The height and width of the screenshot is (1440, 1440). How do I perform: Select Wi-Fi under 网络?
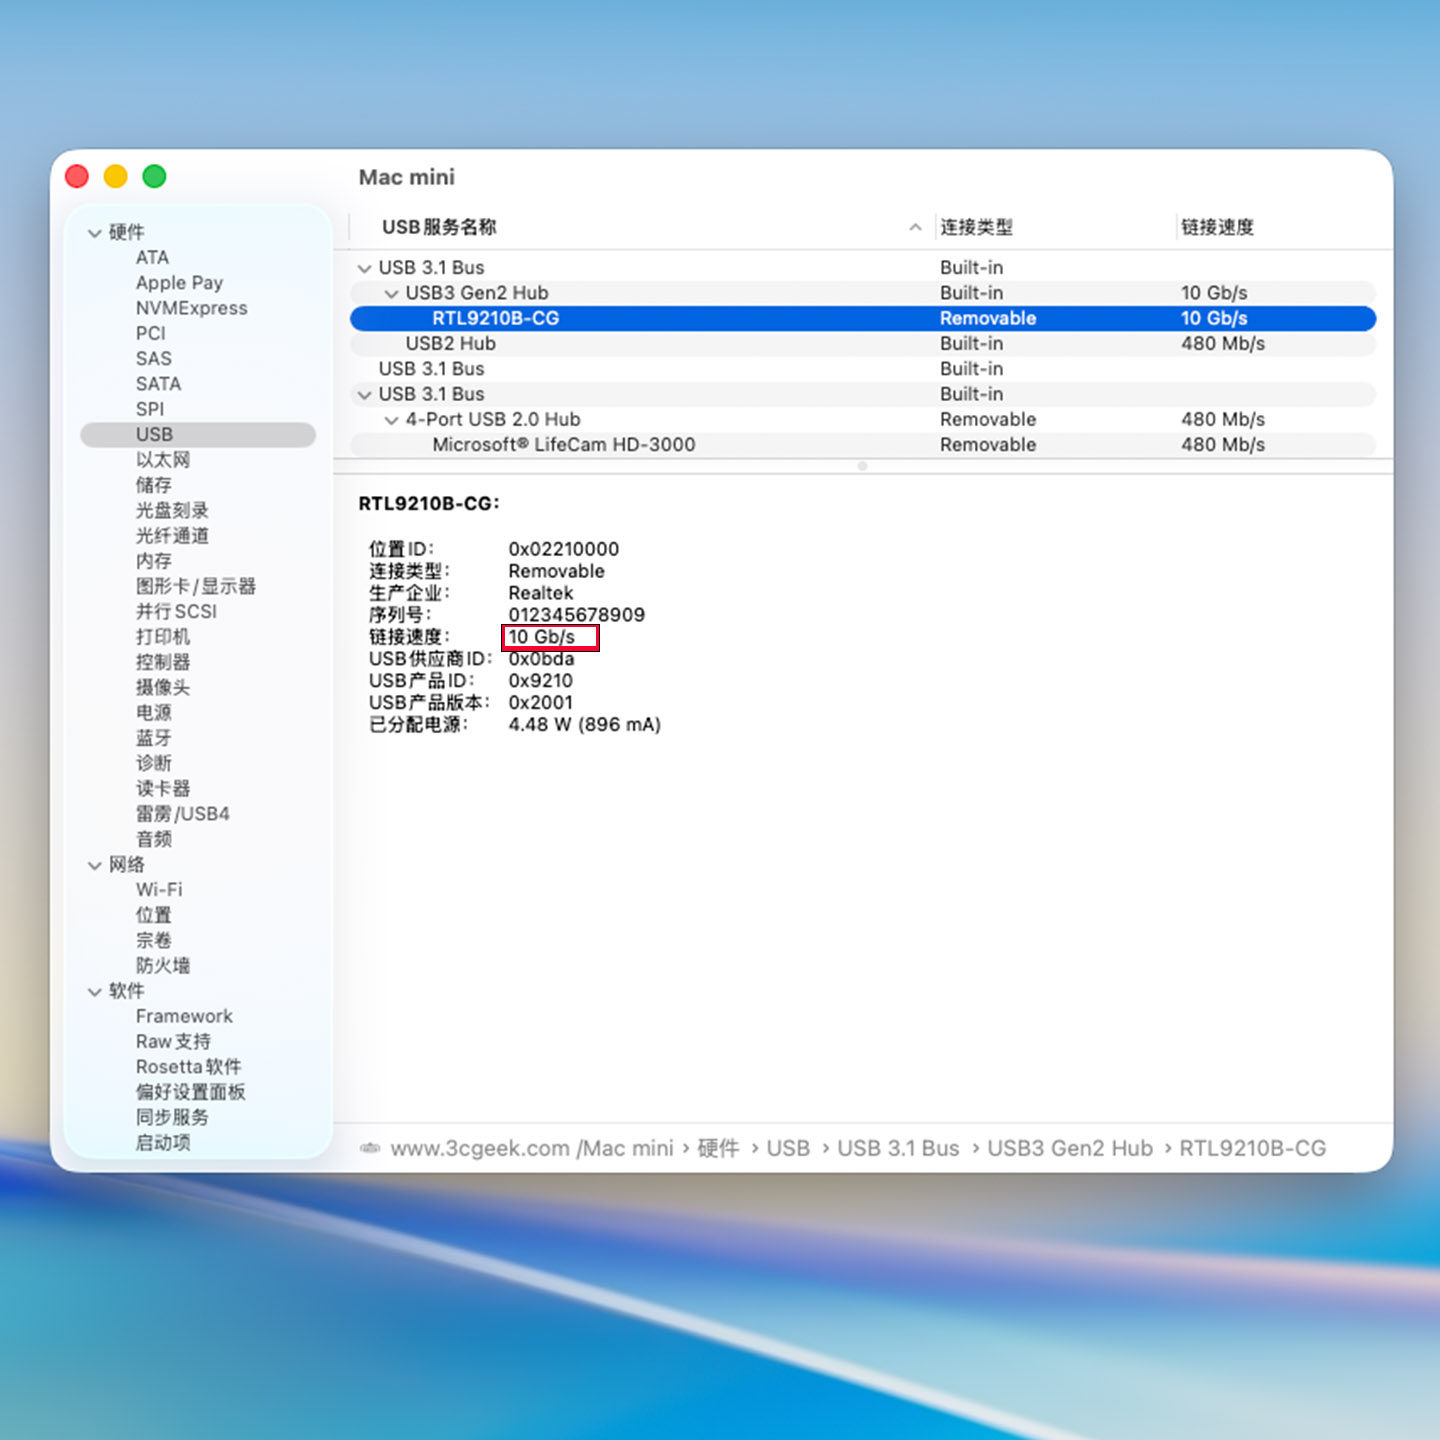(x=158, y=889)
